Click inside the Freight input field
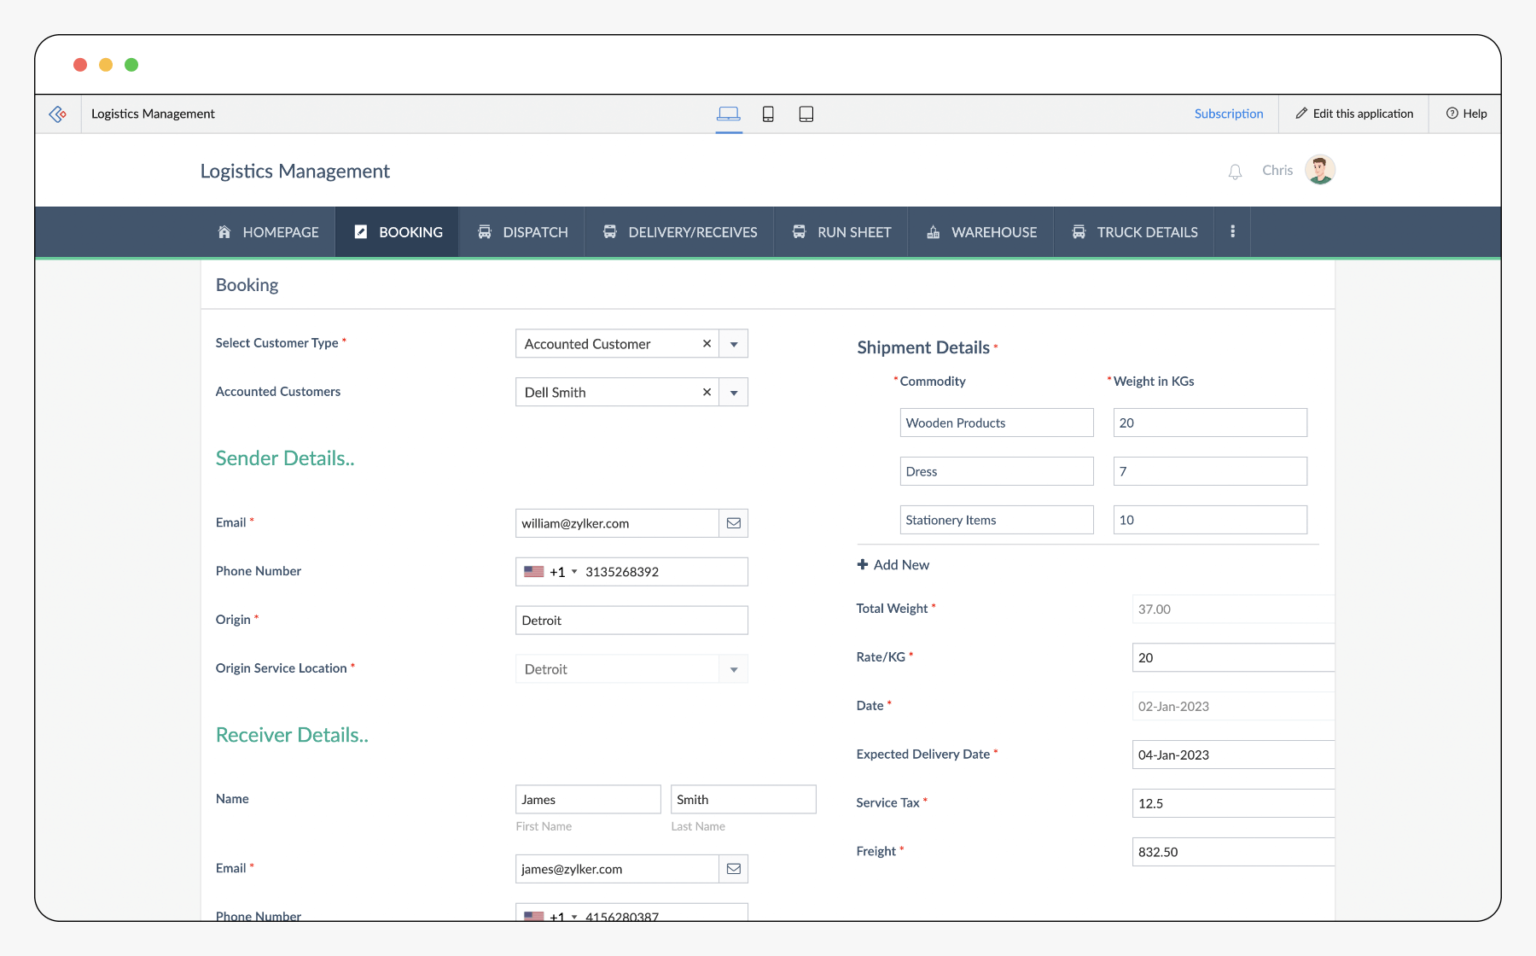The width and height of the screenshot is (1536, 956). [x=1232, y=851]
